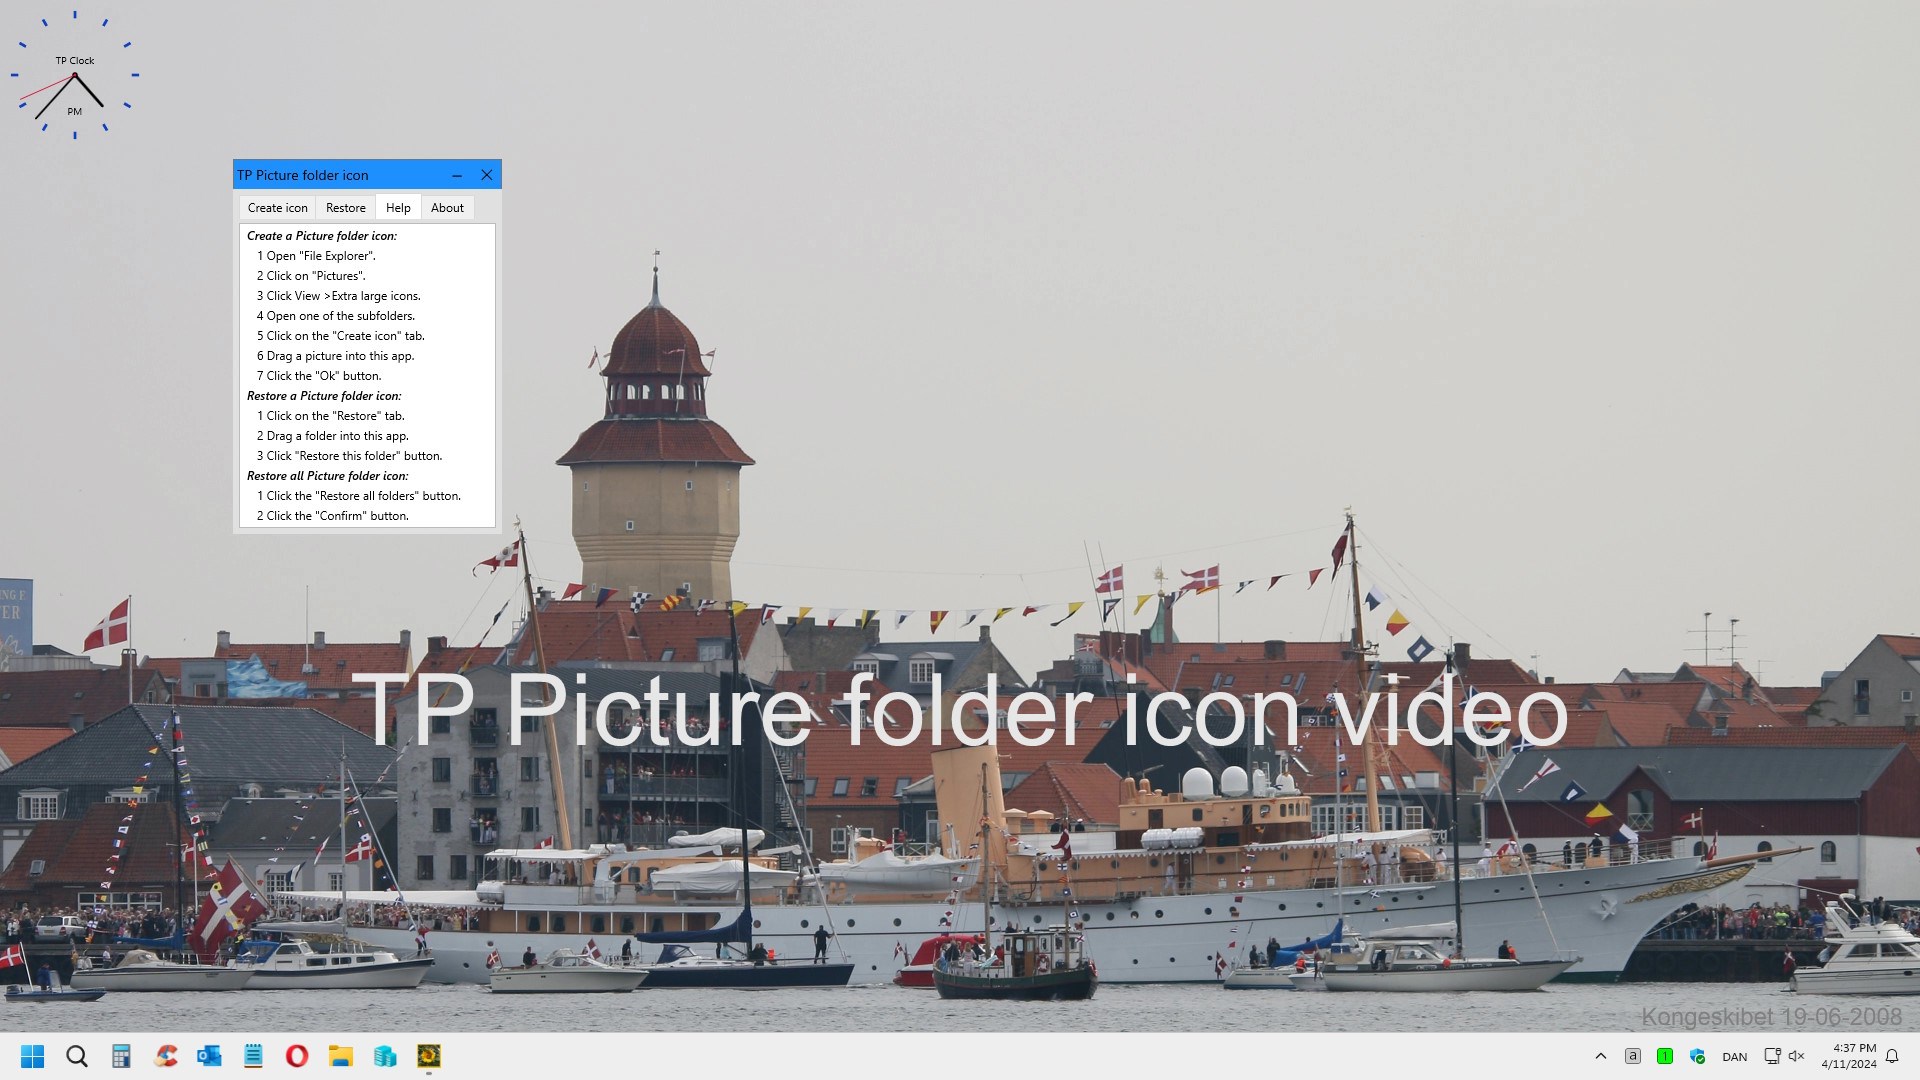Open the Restore tab
Image resolution: width=1920 pixels, height=1080 pixels.
[x=345, y=208]
